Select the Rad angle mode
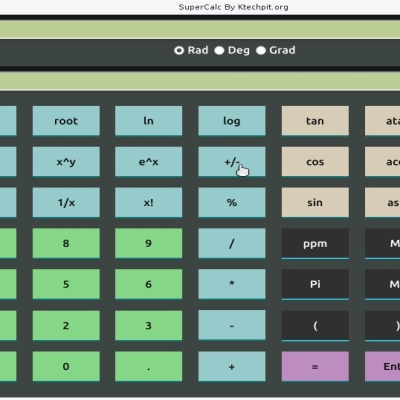 tap(179, 50)
